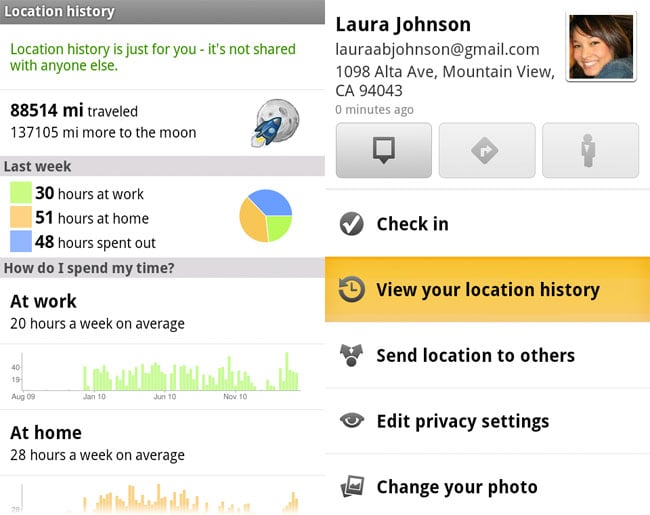The height and width of the screenshot is (515, 650).
Task: Open Laura Johnson's profile photo
Action: click(601, 46)
